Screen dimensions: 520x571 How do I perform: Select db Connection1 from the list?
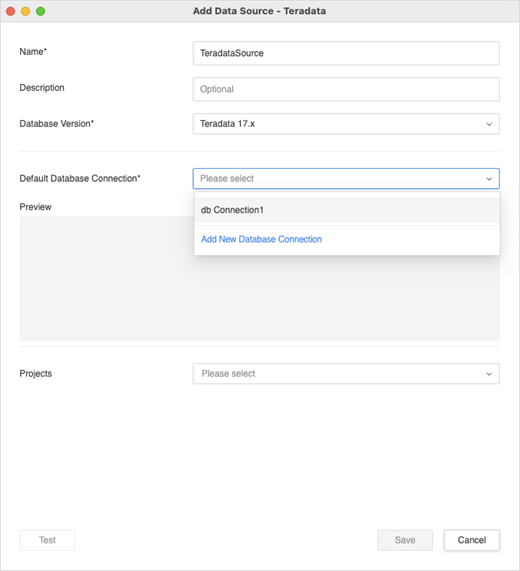tap(347, 210)
